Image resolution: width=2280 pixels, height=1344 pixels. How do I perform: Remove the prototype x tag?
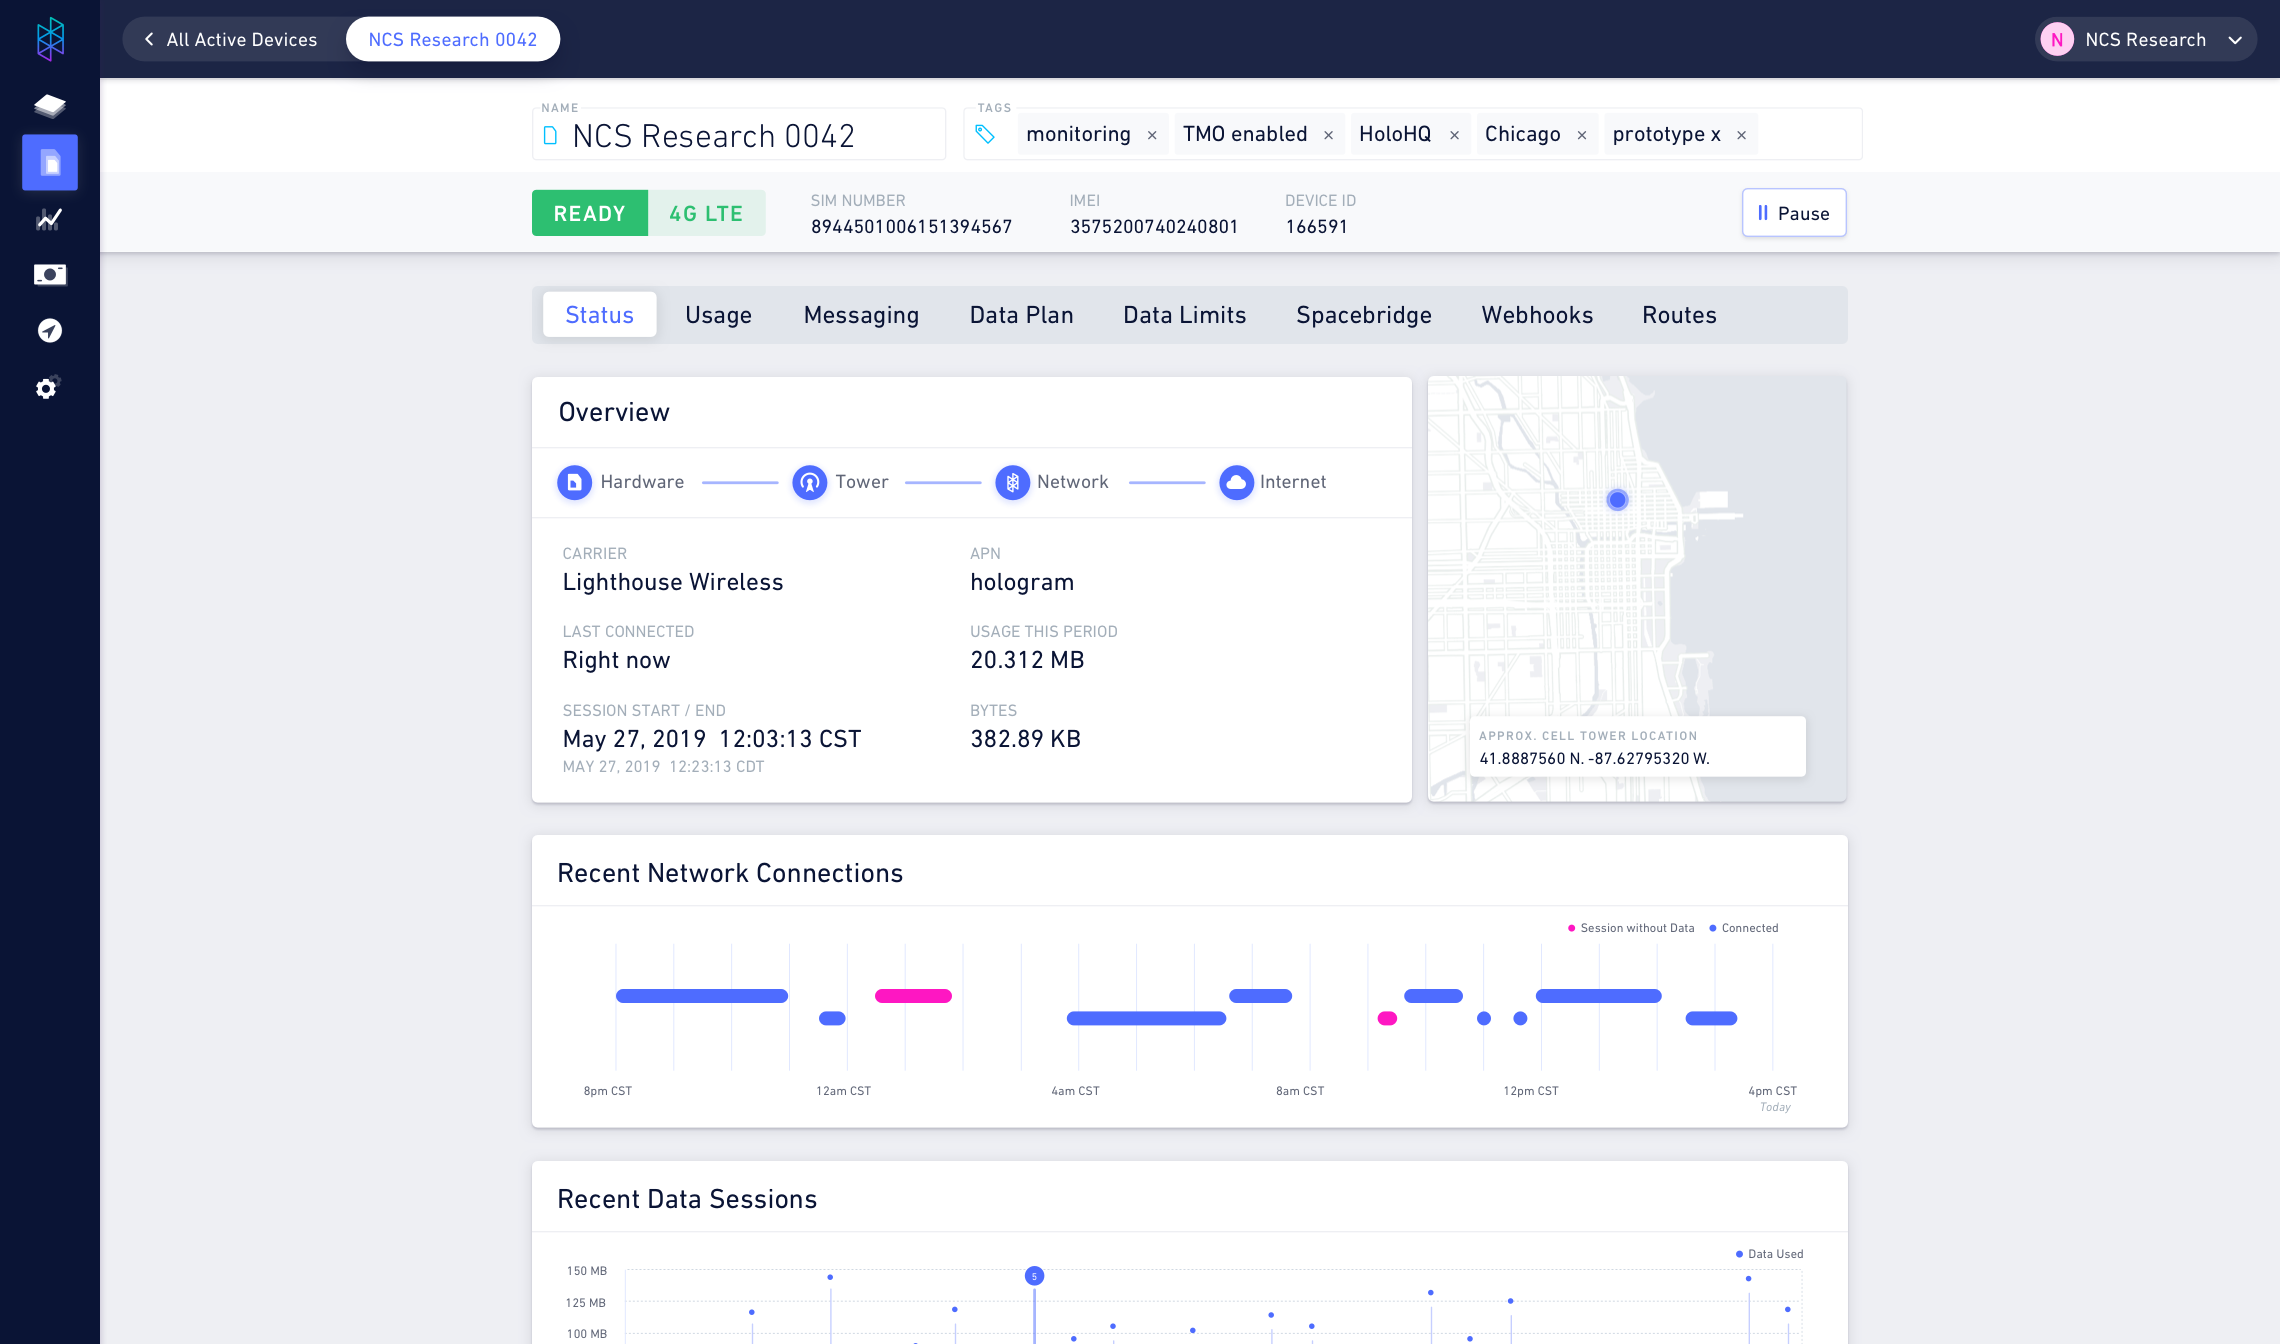point(1742,135)
